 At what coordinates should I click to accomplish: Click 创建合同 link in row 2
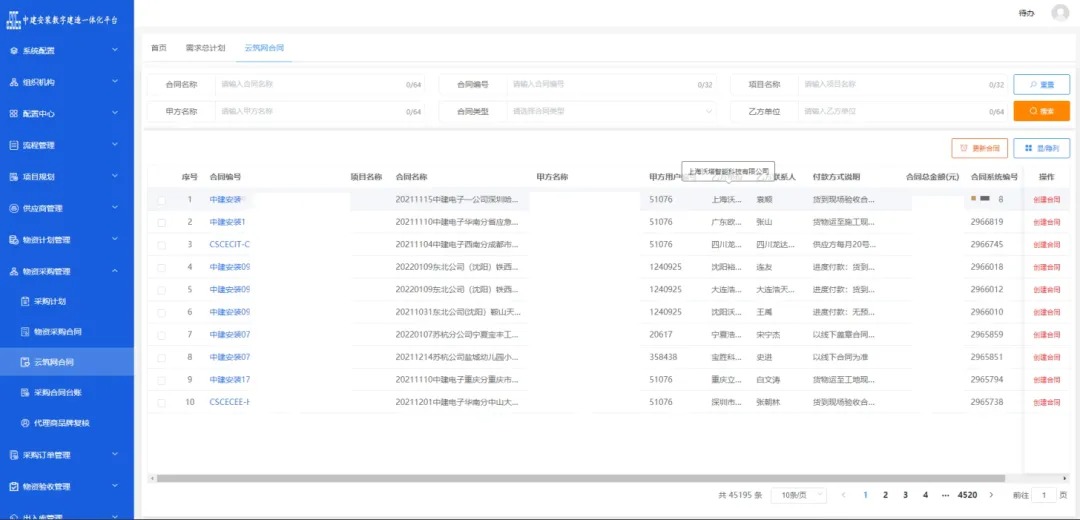coord(1046,222)
